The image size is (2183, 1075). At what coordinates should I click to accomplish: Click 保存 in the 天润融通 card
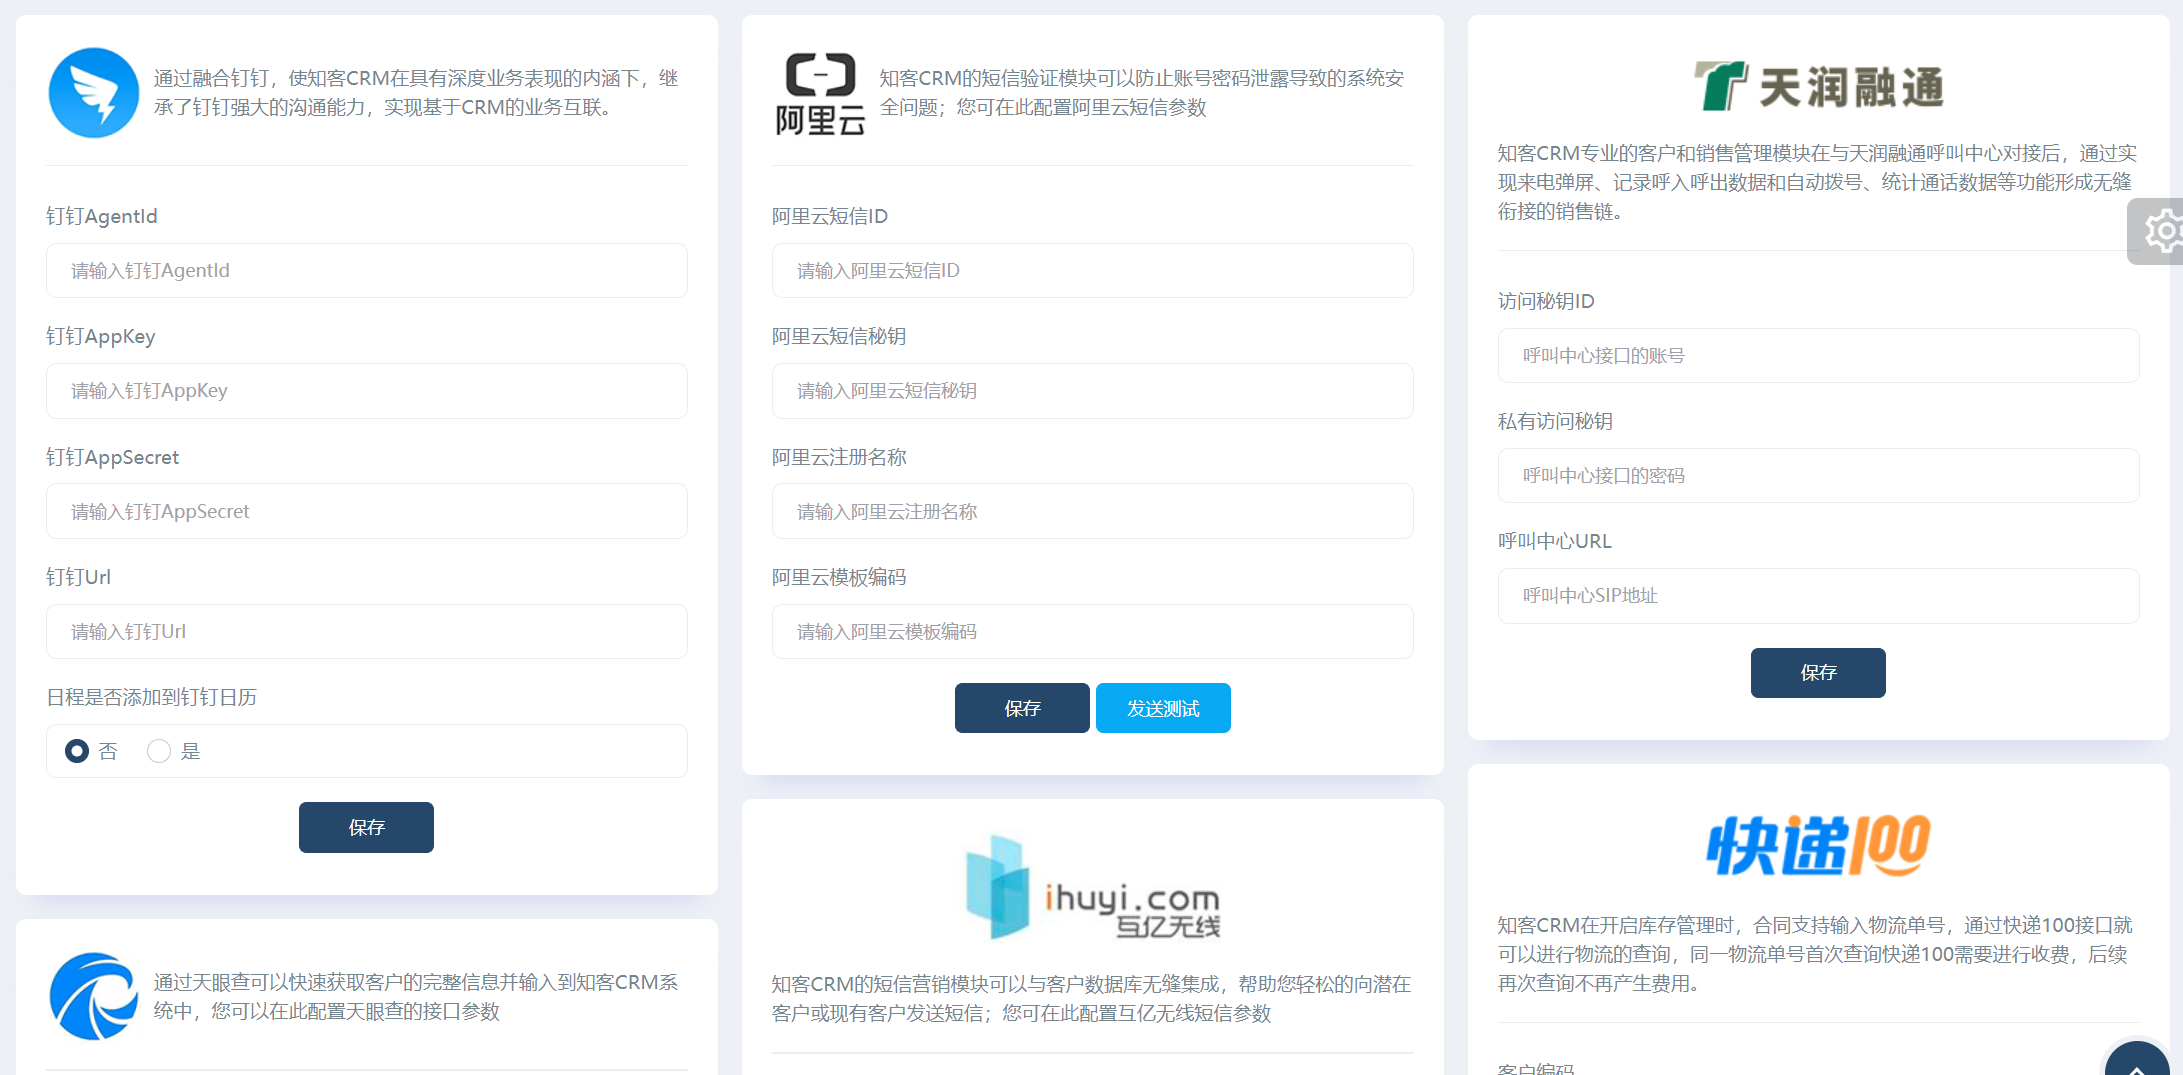click(1818, 673)
